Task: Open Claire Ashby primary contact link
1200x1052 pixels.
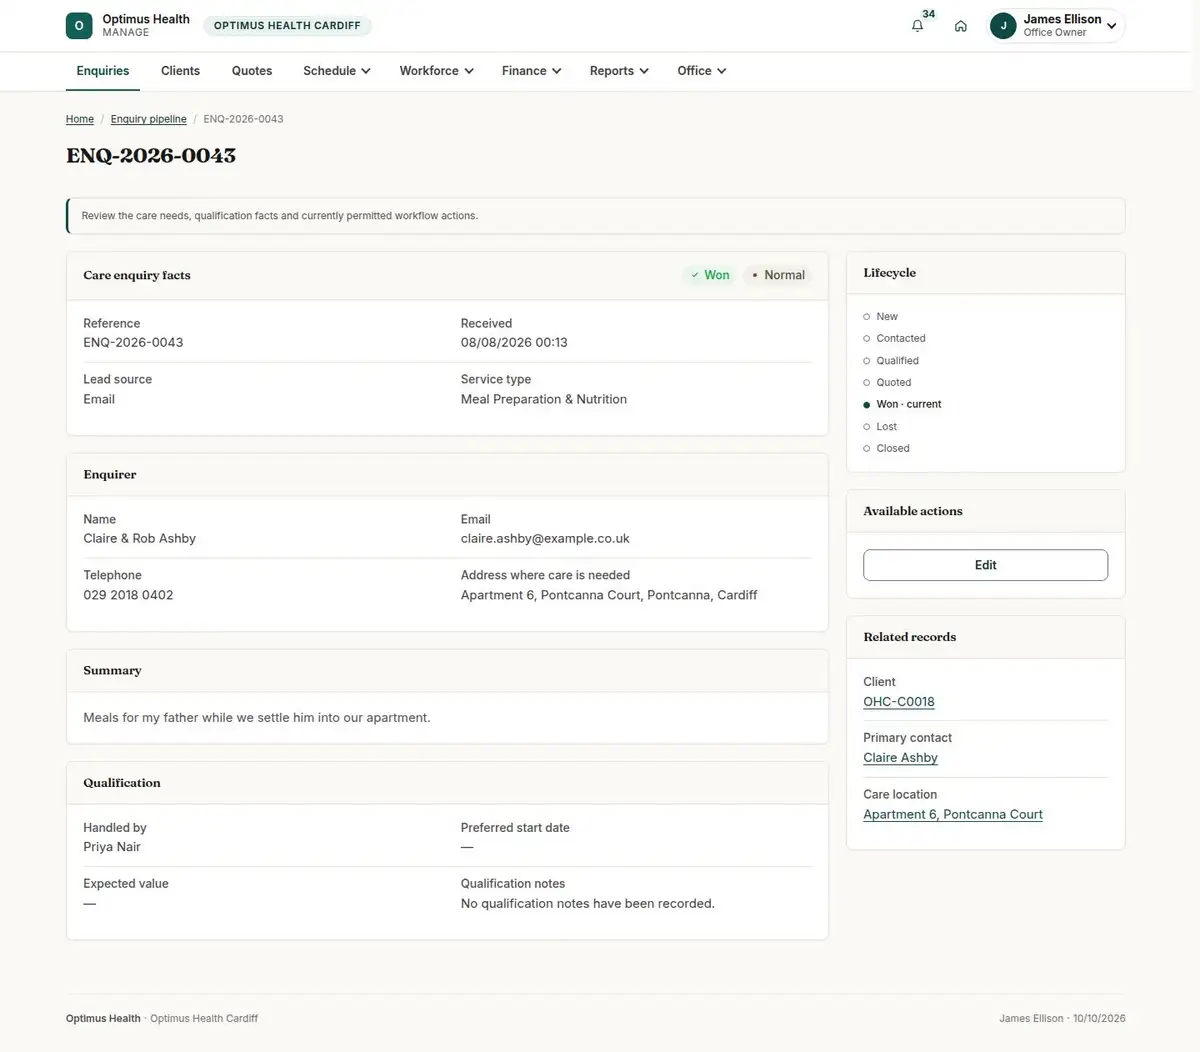Action: (x=900, y=758)
